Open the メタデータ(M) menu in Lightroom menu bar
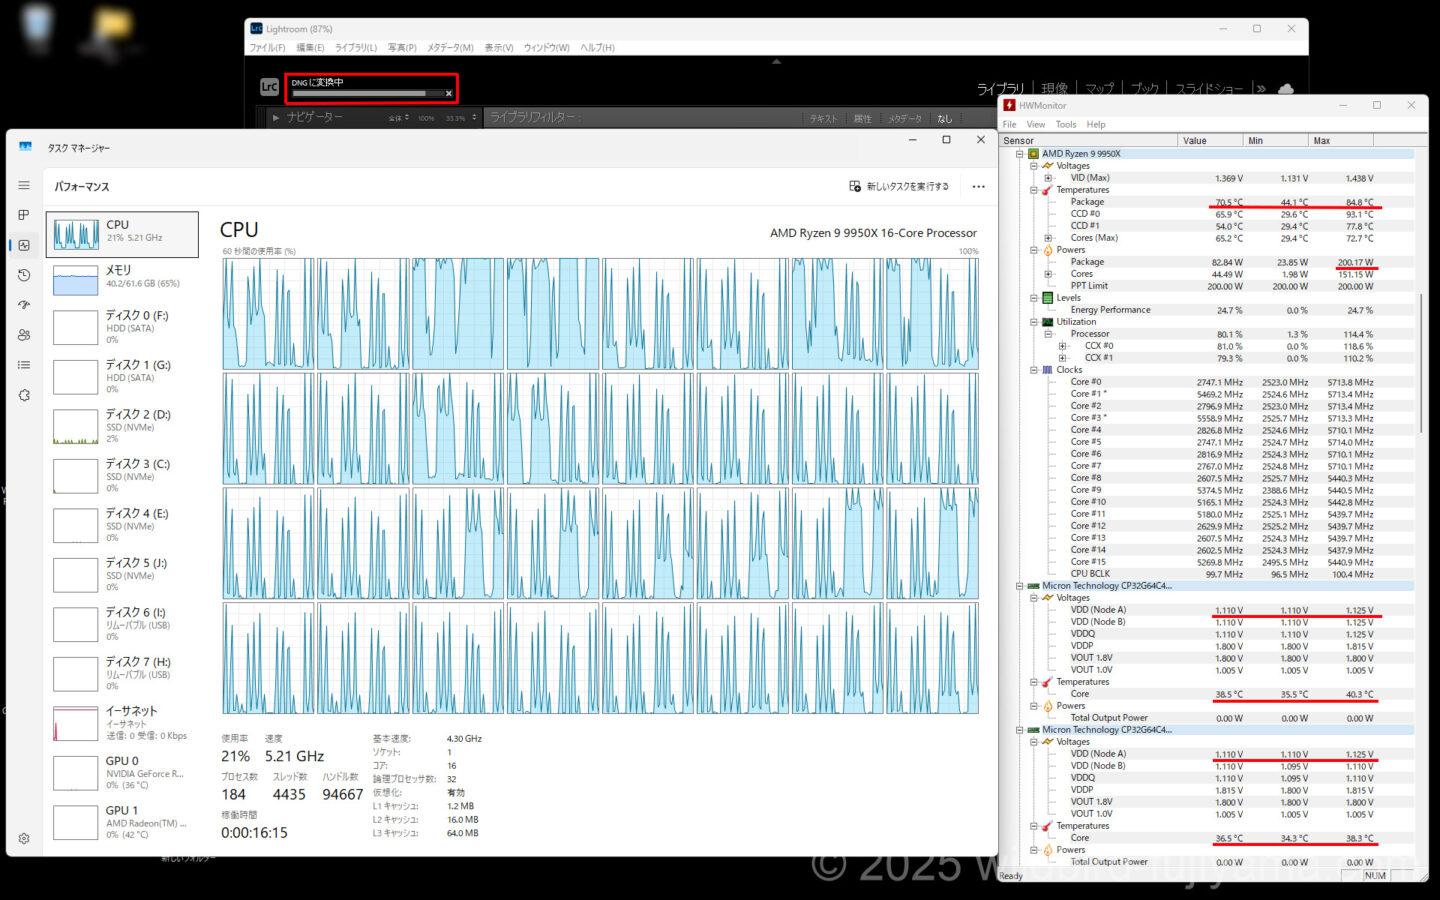Screen dimensions: 1440x900 tap(450, 48)
